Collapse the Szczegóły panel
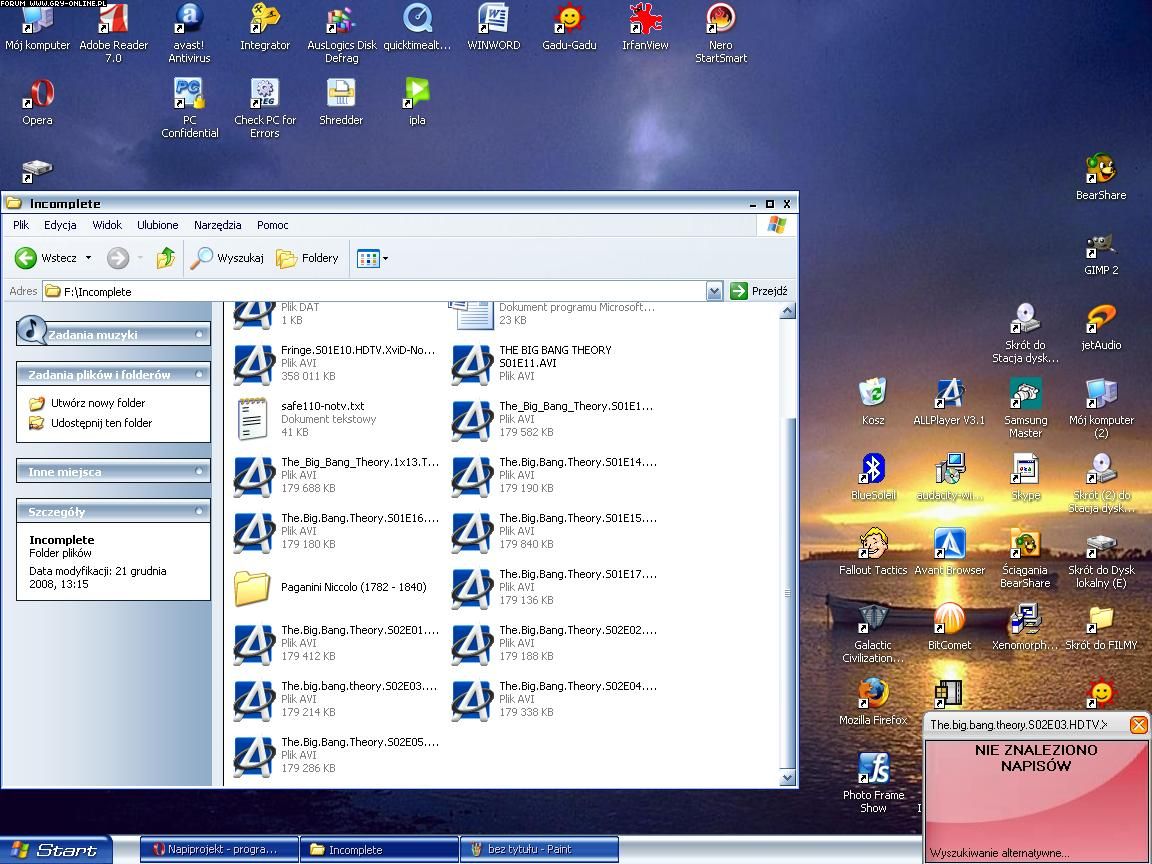Image resolution: width=1152 pixels, height=864 pixels. click(199, 511)
